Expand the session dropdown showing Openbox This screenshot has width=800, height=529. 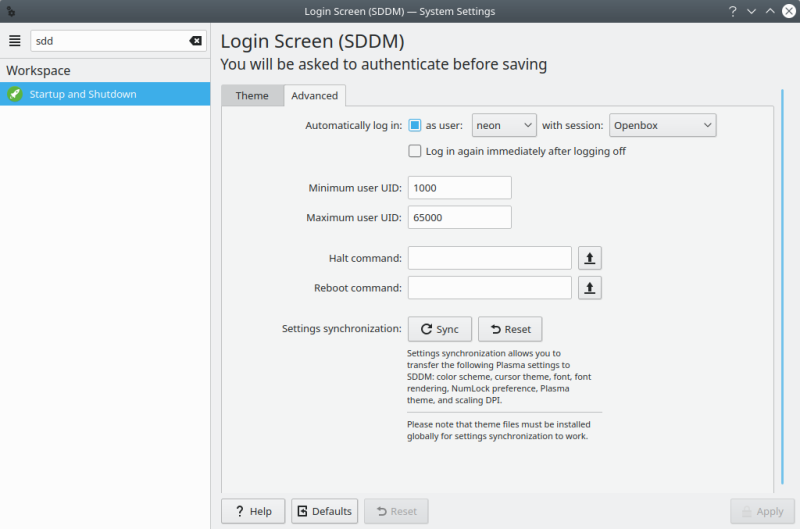pyautogui.click(x=662, y=125)
